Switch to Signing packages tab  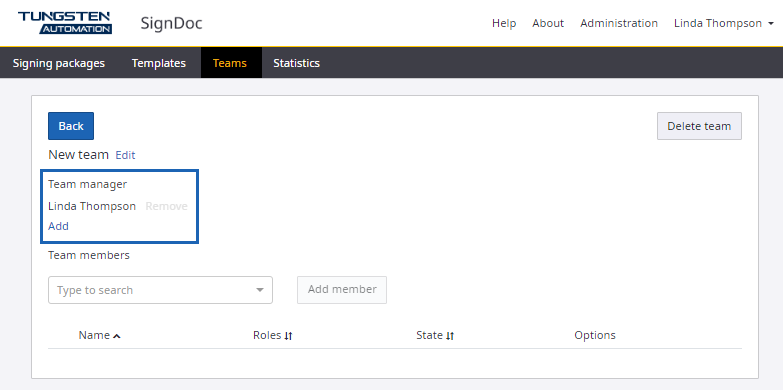click(59, 63)
